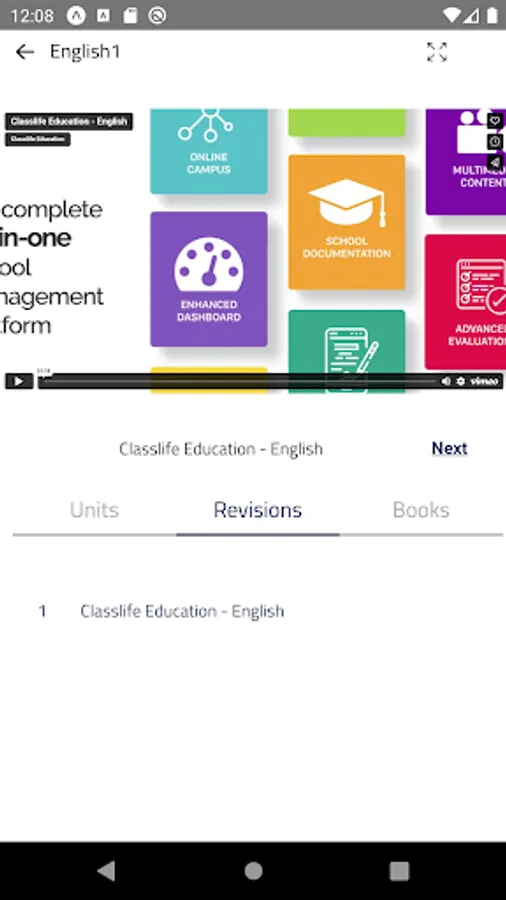Share the video using paper plane icon
Viewport: 506px width, 900px height.
tap(495, 162)
